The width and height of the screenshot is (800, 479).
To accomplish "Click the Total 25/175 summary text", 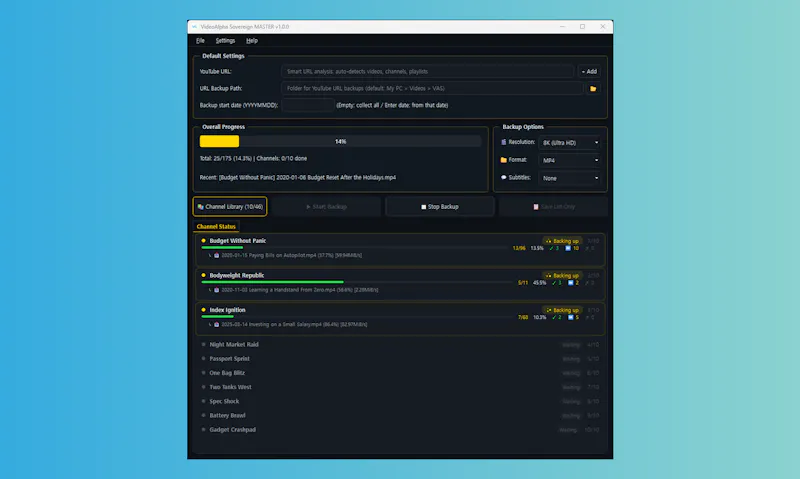I will tap(253, 159).
